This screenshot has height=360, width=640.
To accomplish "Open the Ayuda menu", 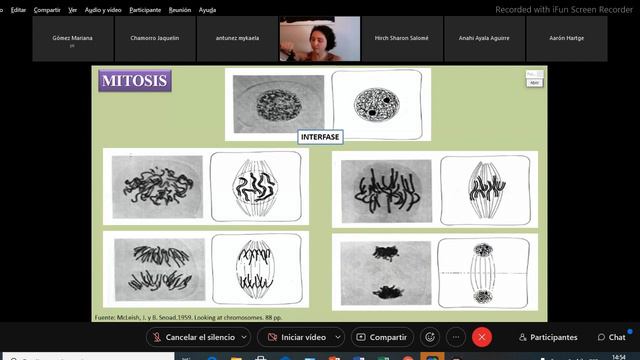I will (207, 10).
